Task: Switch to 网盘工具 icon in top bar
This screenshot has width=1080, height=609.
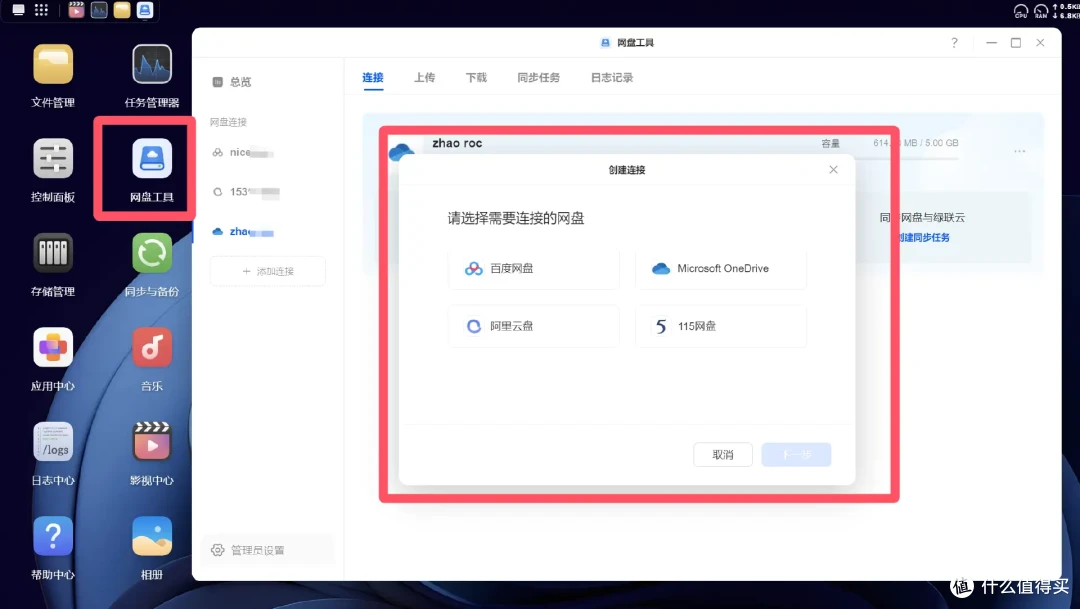Action: pos(145,10)
